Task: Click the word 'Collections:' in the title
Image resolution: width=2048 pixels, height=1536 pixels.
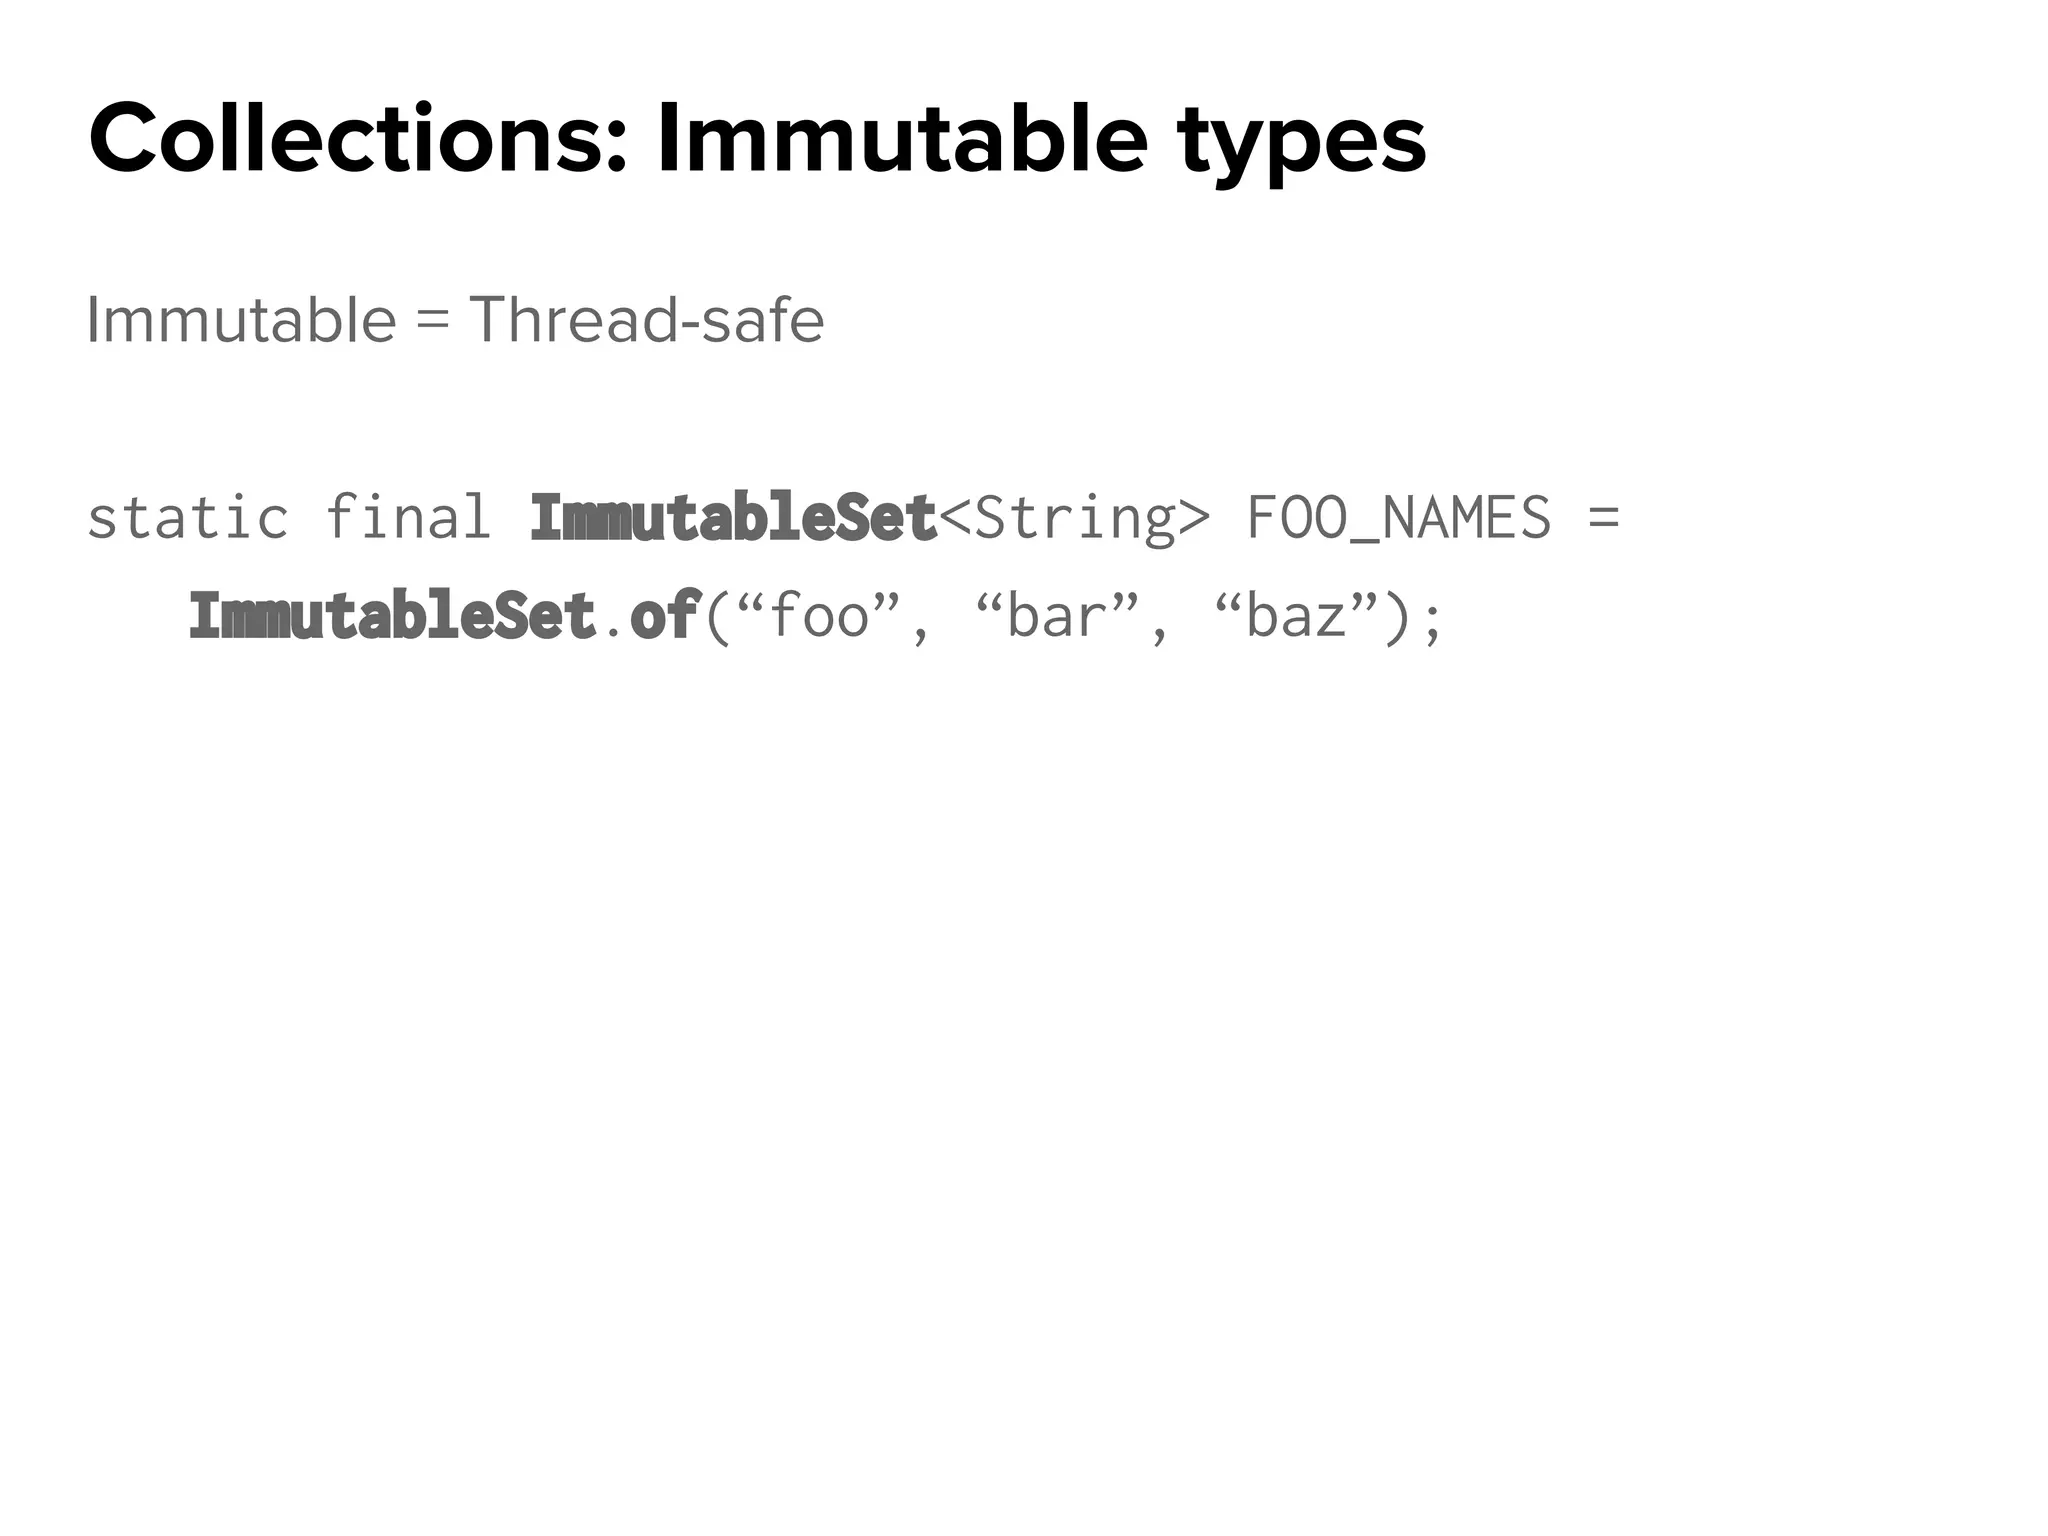Action: (358, 138)
